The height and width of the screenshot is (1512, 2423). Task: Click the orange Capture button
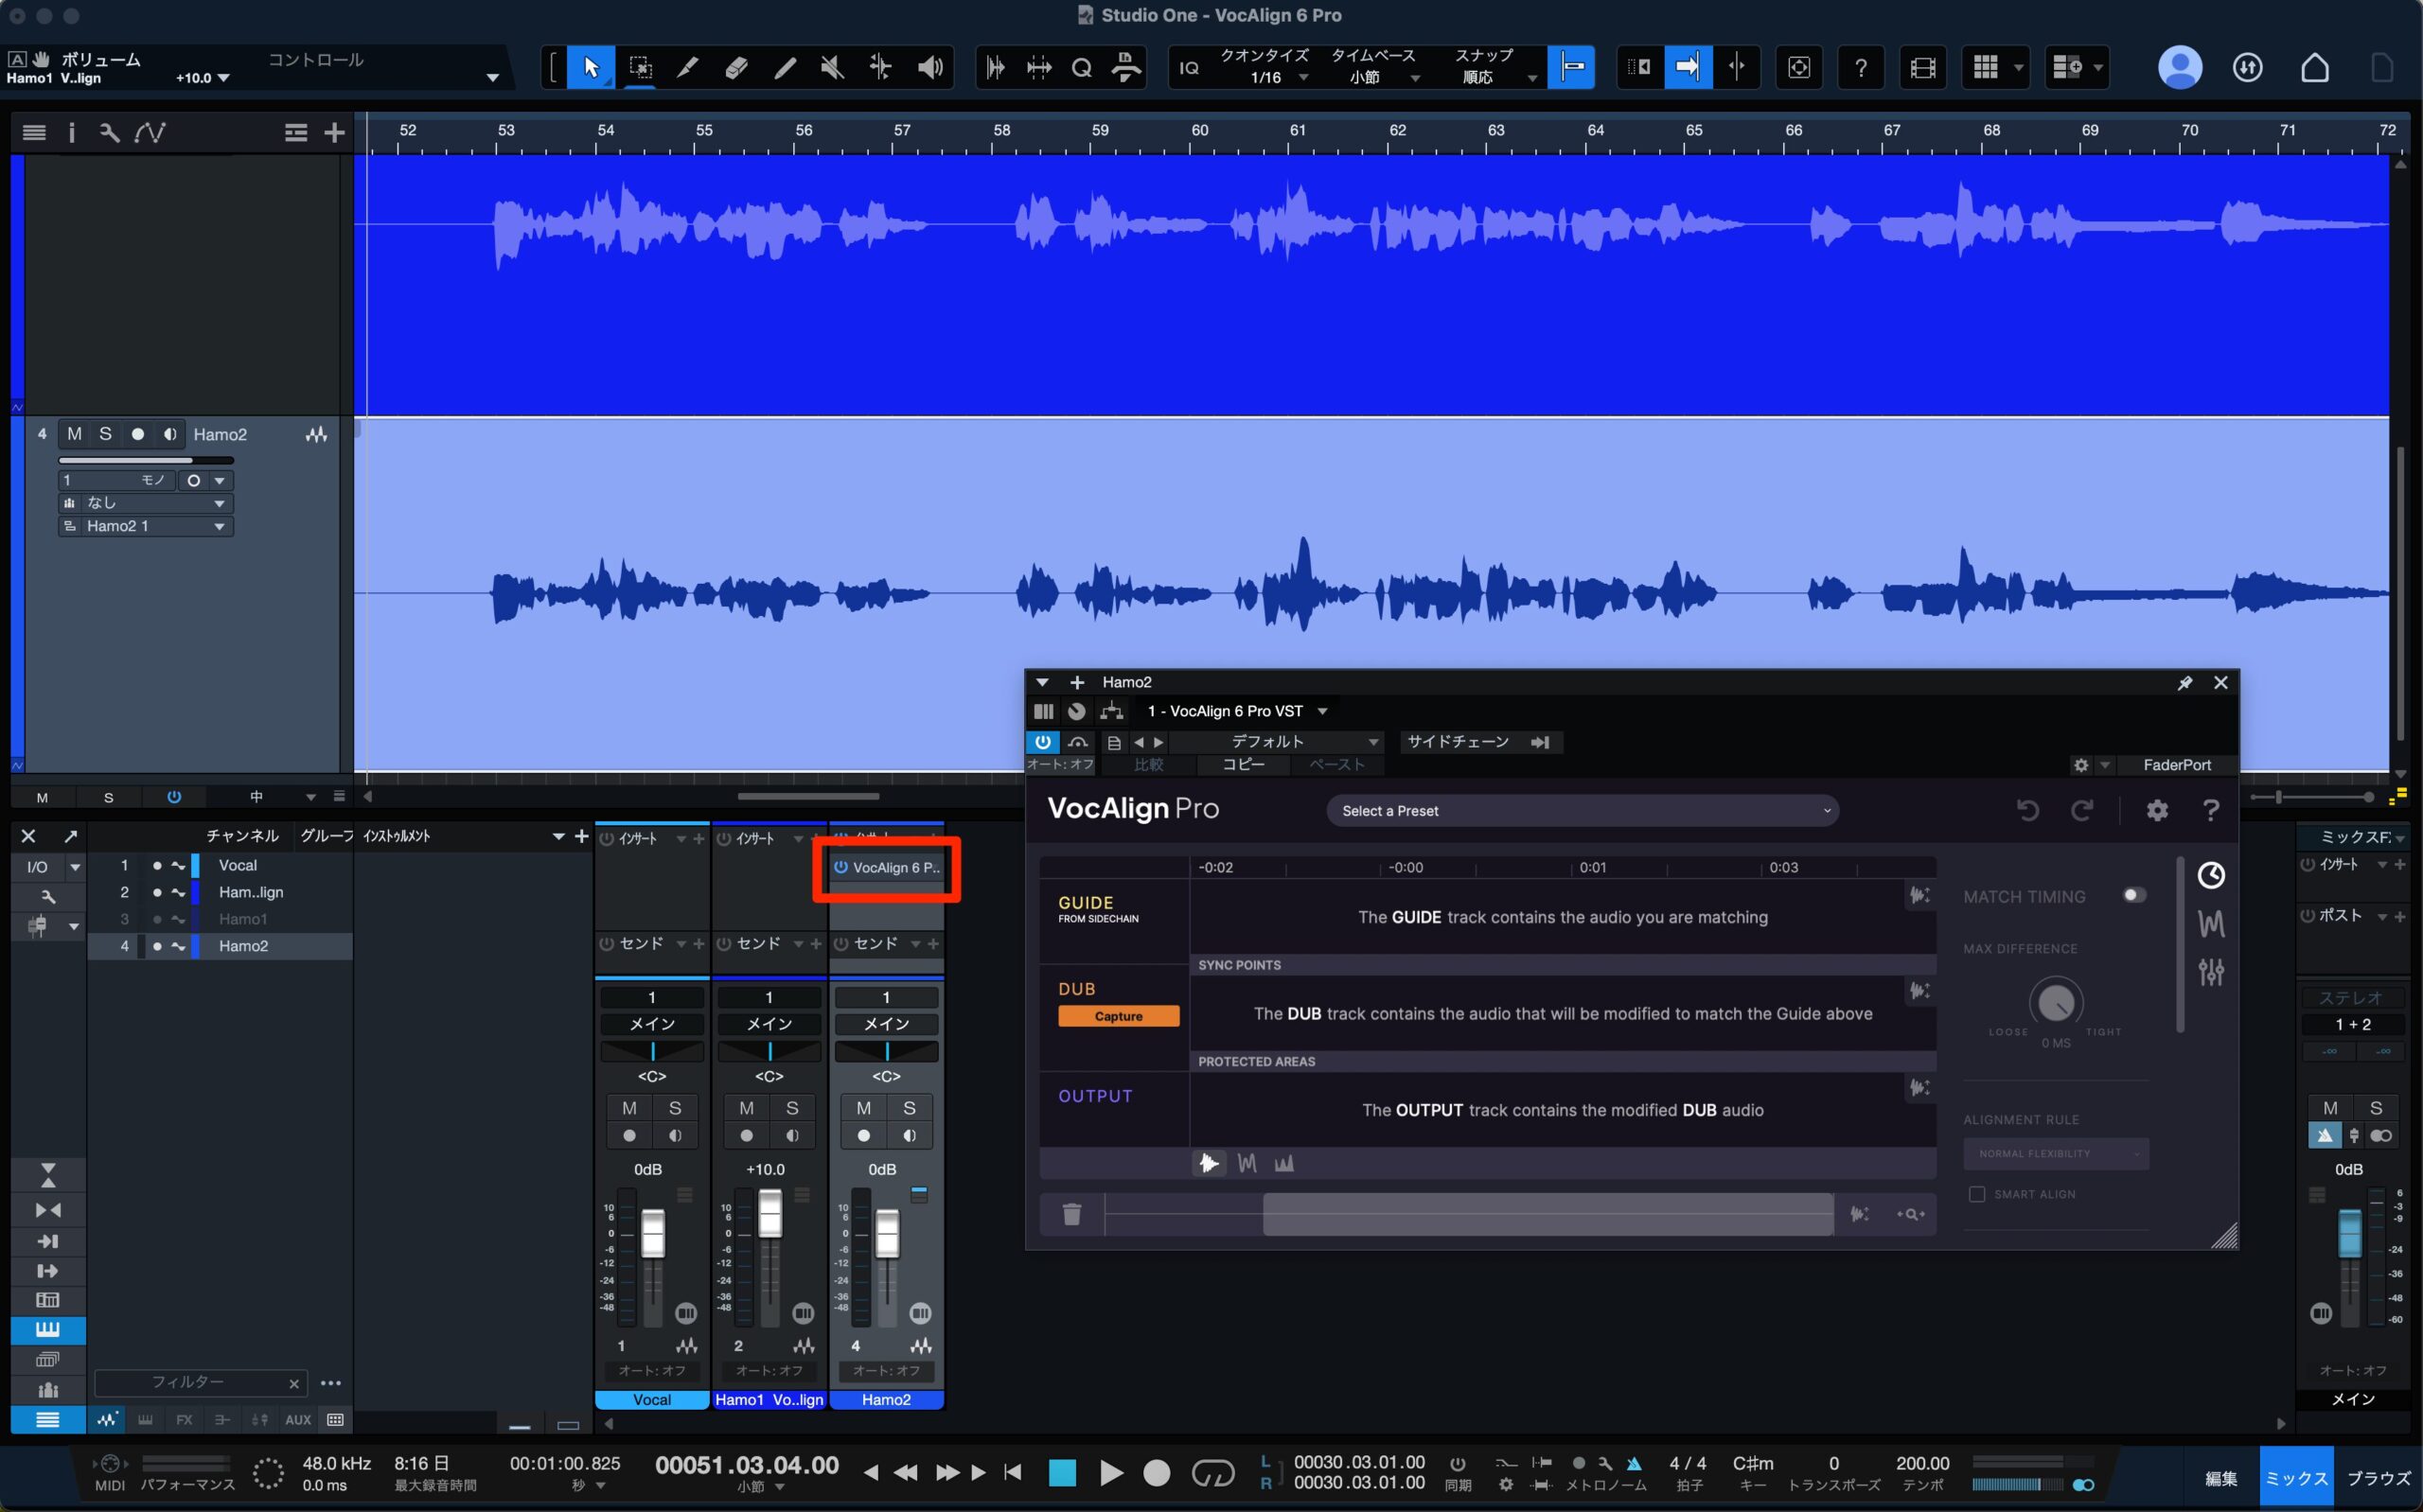(x=1118, y=1016)
